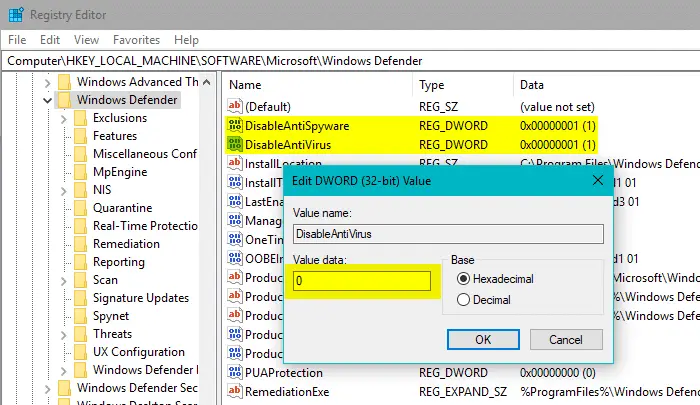The width and height of the screenshot is (700, 405).
Task: Click the (Default) string value icon
Action: point(235,106)
